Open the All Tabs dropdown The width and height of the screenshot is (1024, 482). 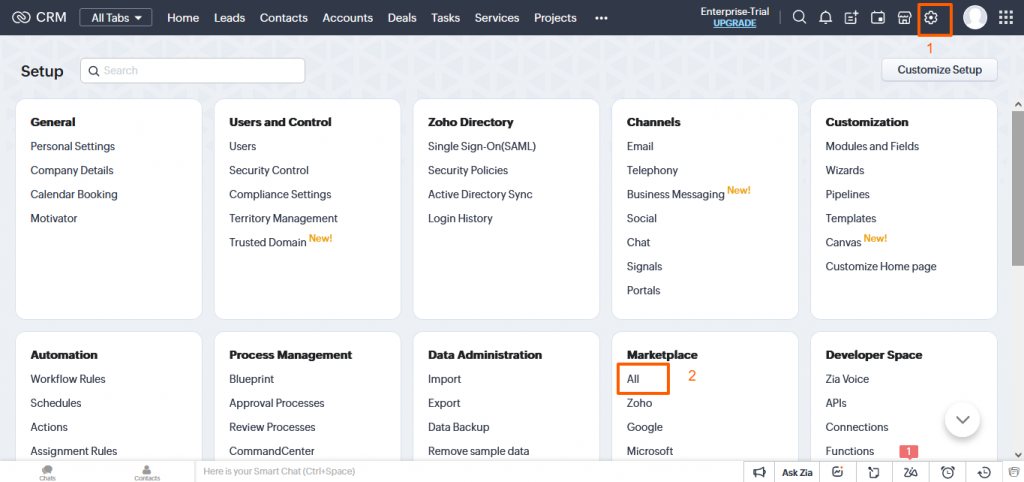(x=116, y=18)
